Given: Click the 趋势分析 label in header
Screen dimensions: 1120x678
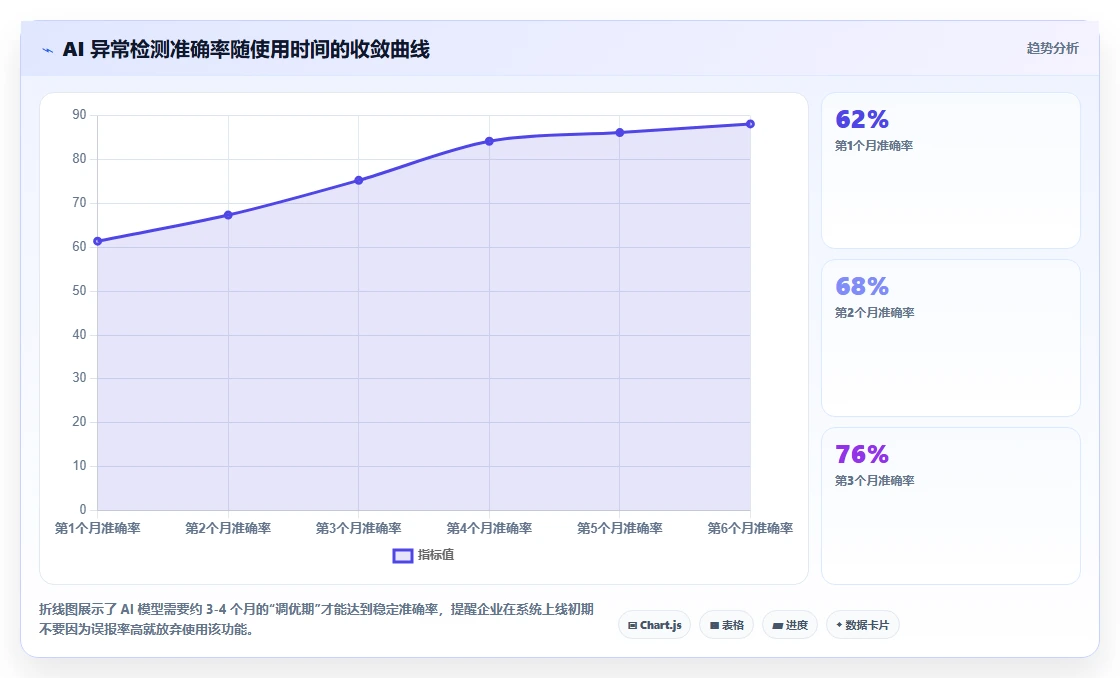Looking at the screenshot, I should tap(1052, 49).
